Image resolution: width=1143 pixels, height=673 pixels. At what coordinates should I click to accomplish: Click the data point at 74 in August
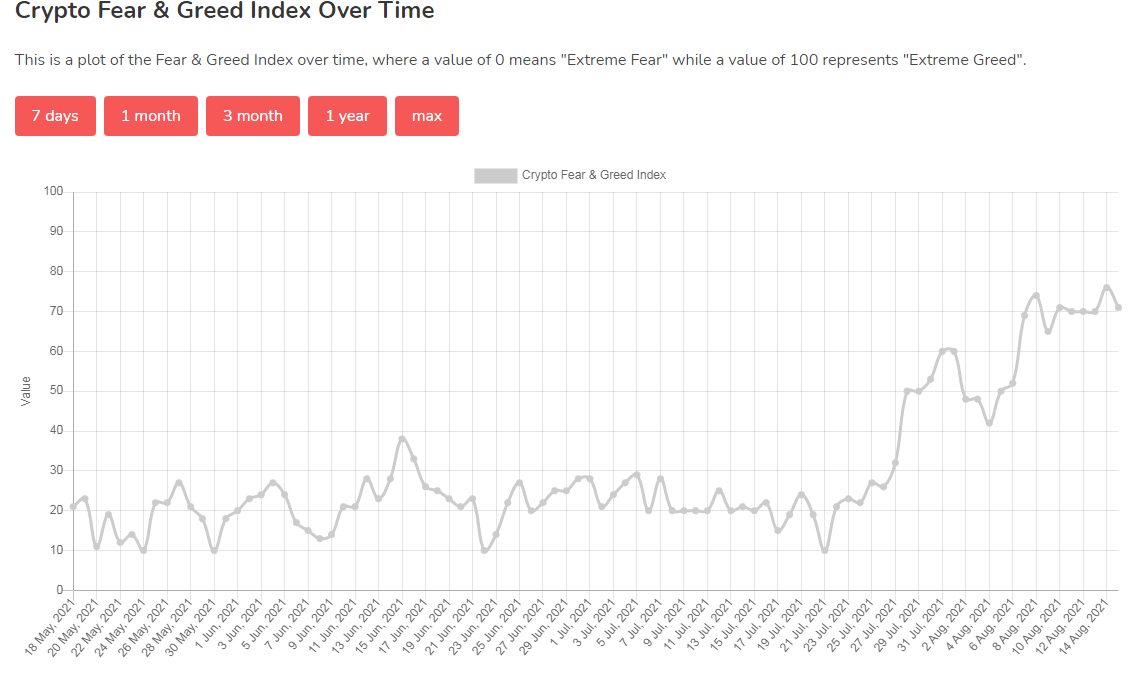coord(1036,296)
